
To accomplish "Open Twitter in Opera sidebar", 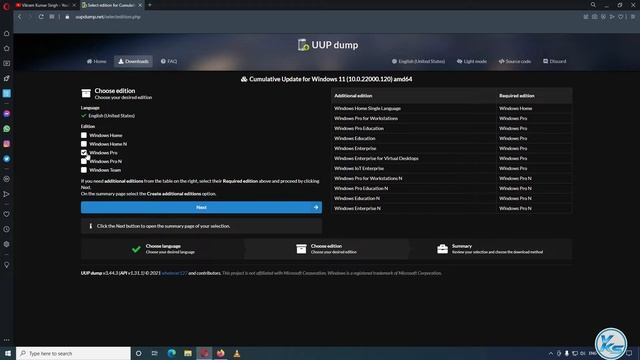I will pyautogui.click(x=7, y=159).
